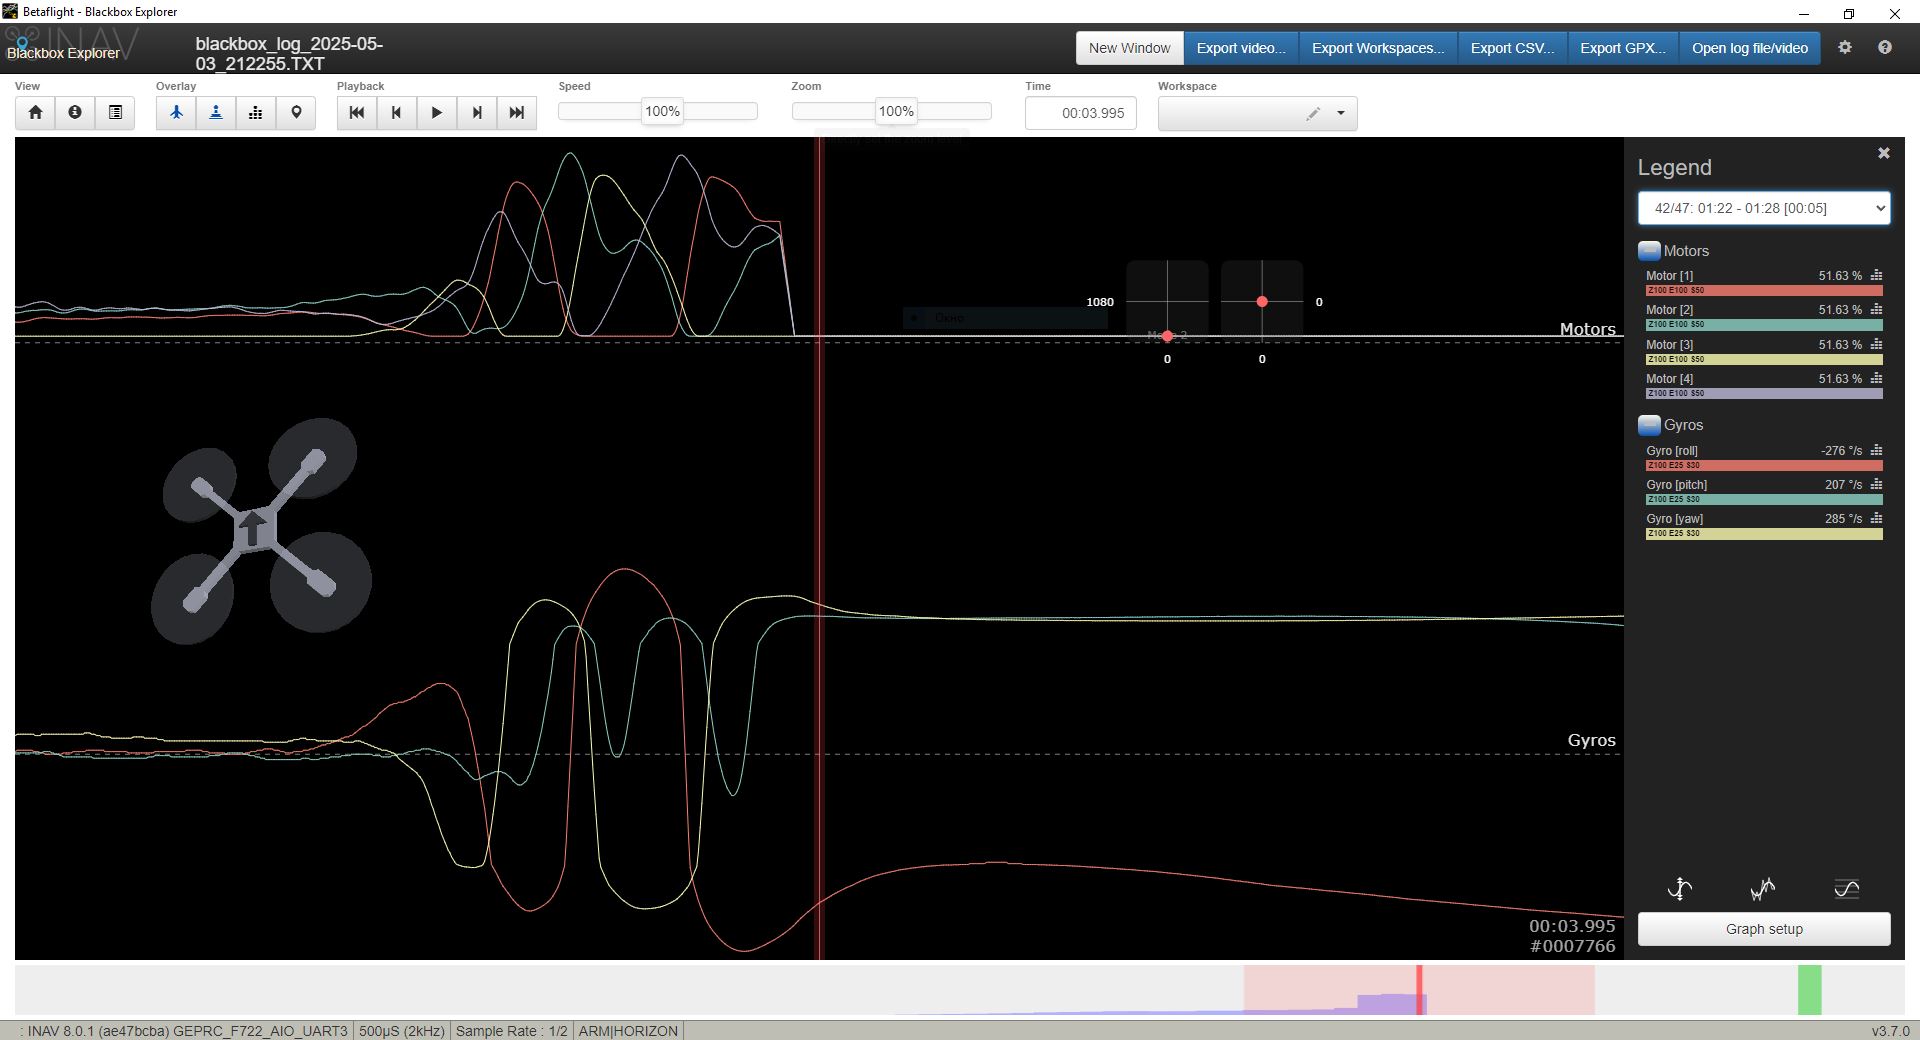Viewport: 1920px width, 1040px height.
Task: Collapse the Motors legend group
Action: pos(1649,251)
